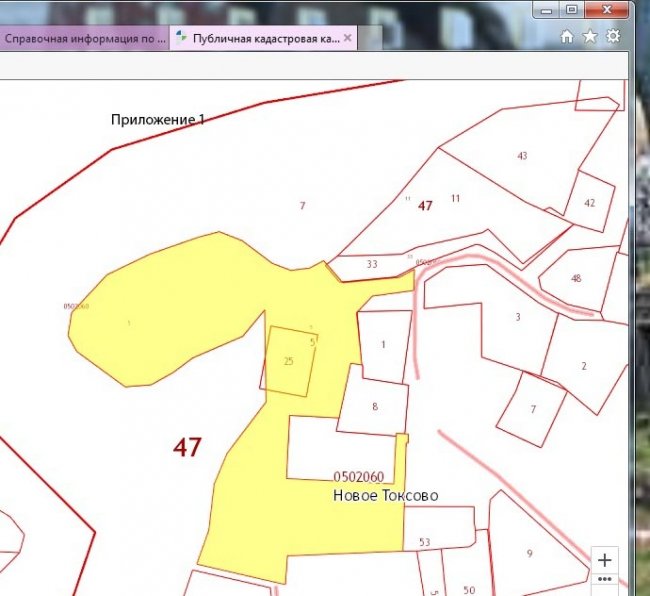Screen dimensions: 650x596
Task: Open browser settings gear icon
Action: click(x=613, y=36)
